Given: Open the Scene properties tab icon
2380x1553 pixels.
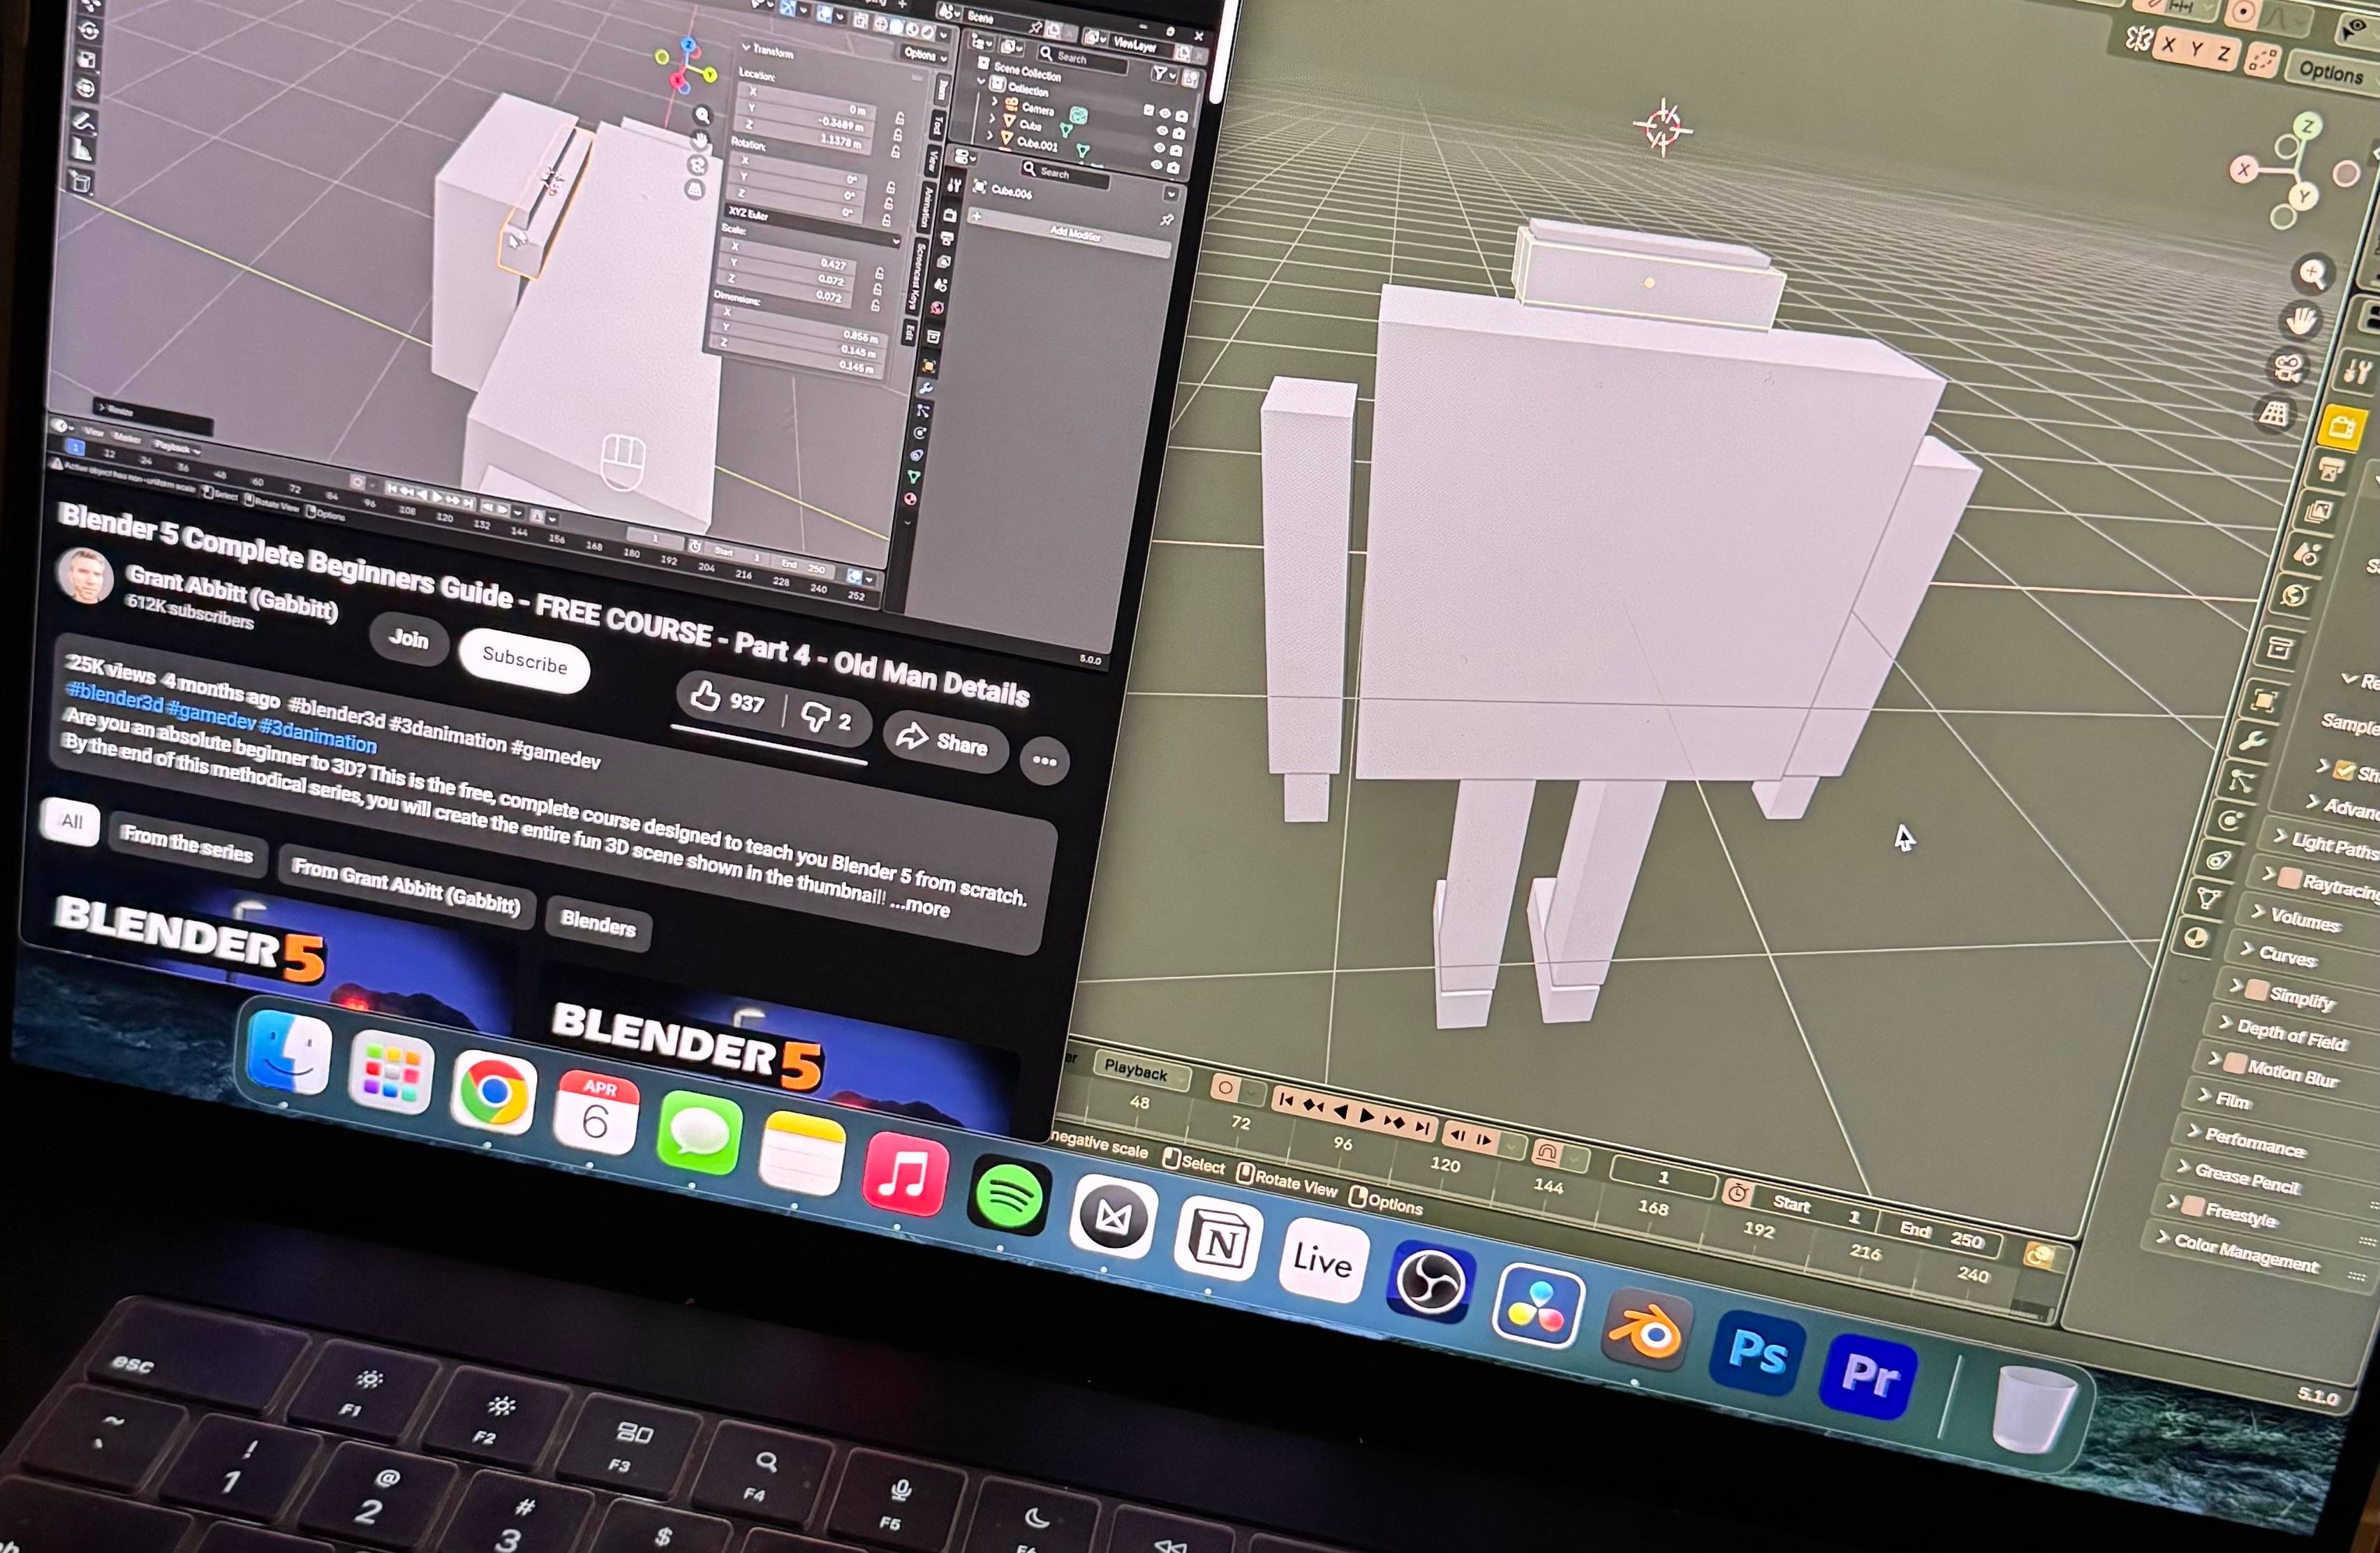Looking at the screenshot, I should 2307,552.
